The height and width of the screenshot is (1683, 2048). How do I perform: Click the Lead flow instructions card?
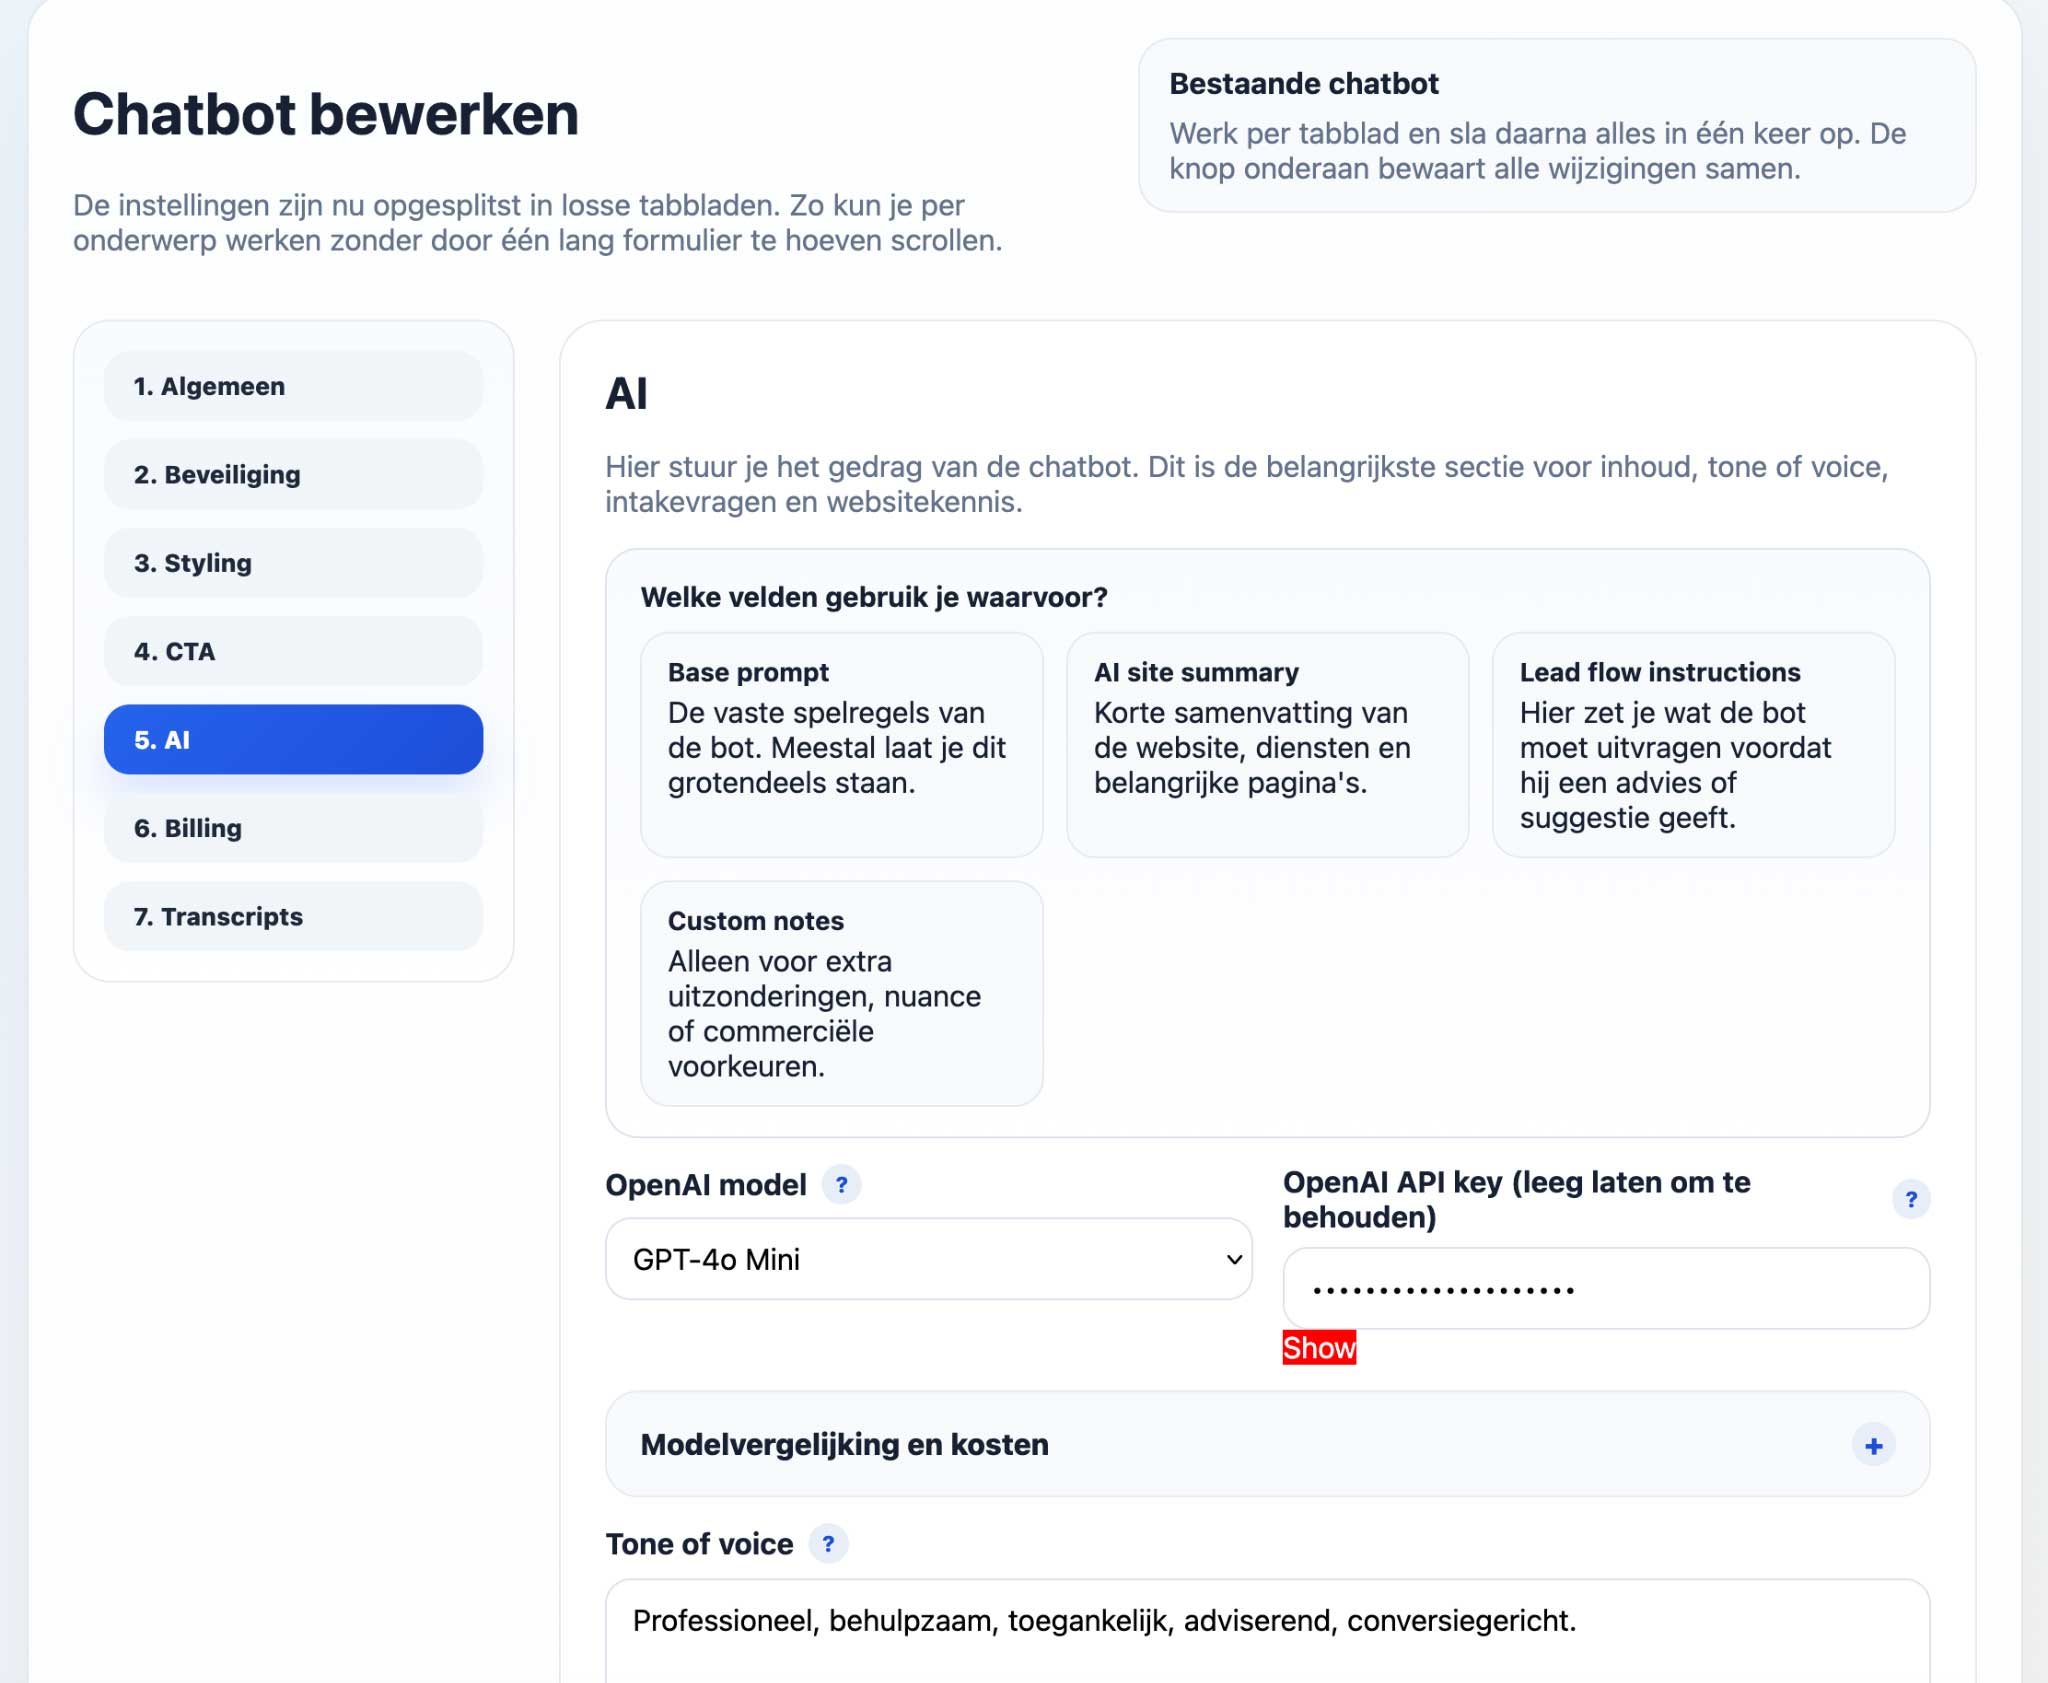click(1693, 744)
